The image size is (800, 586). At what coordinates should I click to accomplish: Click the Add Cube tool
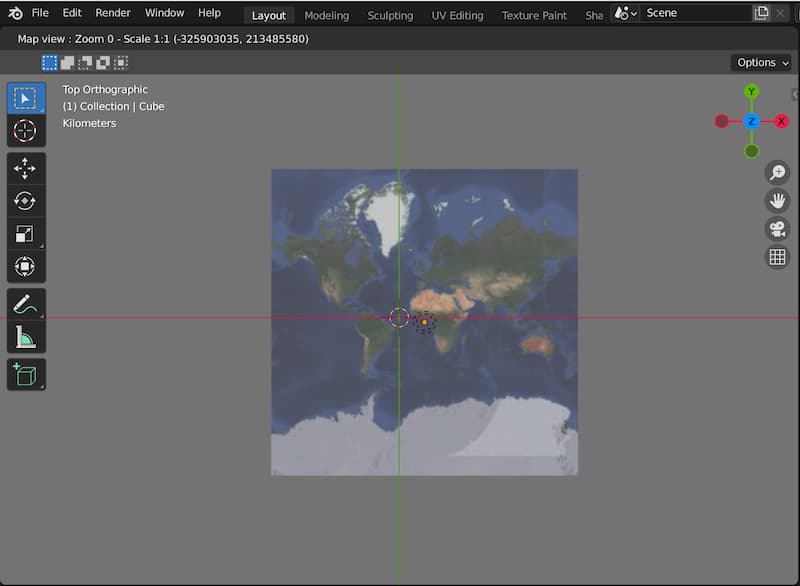click(26, 375)
